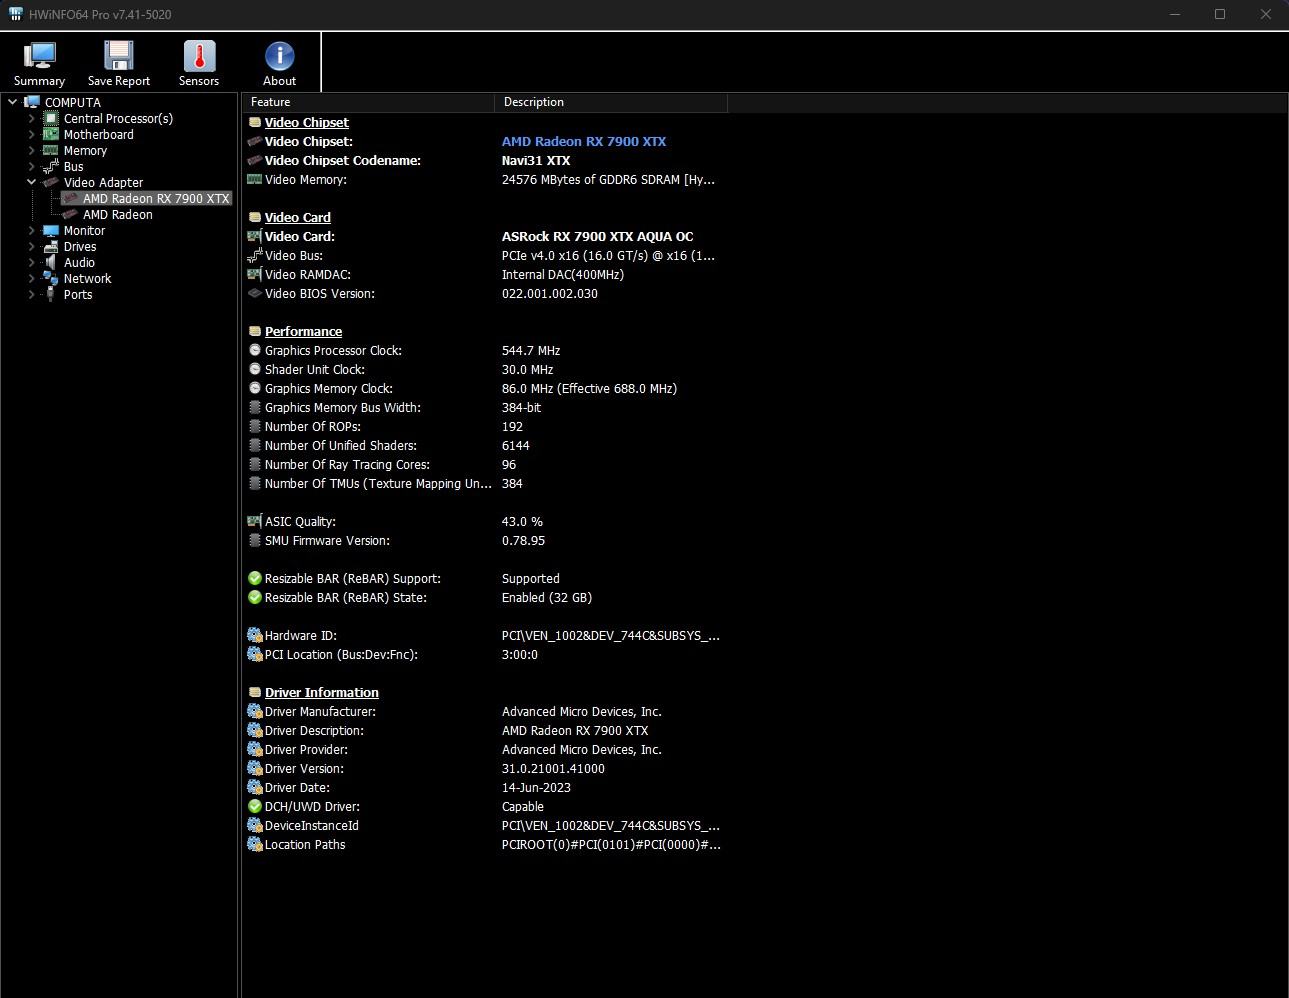The width and height of the screenshot is (1289, 998).
Task: Open the Sensors thermometer icon
Action: (199, 56)
